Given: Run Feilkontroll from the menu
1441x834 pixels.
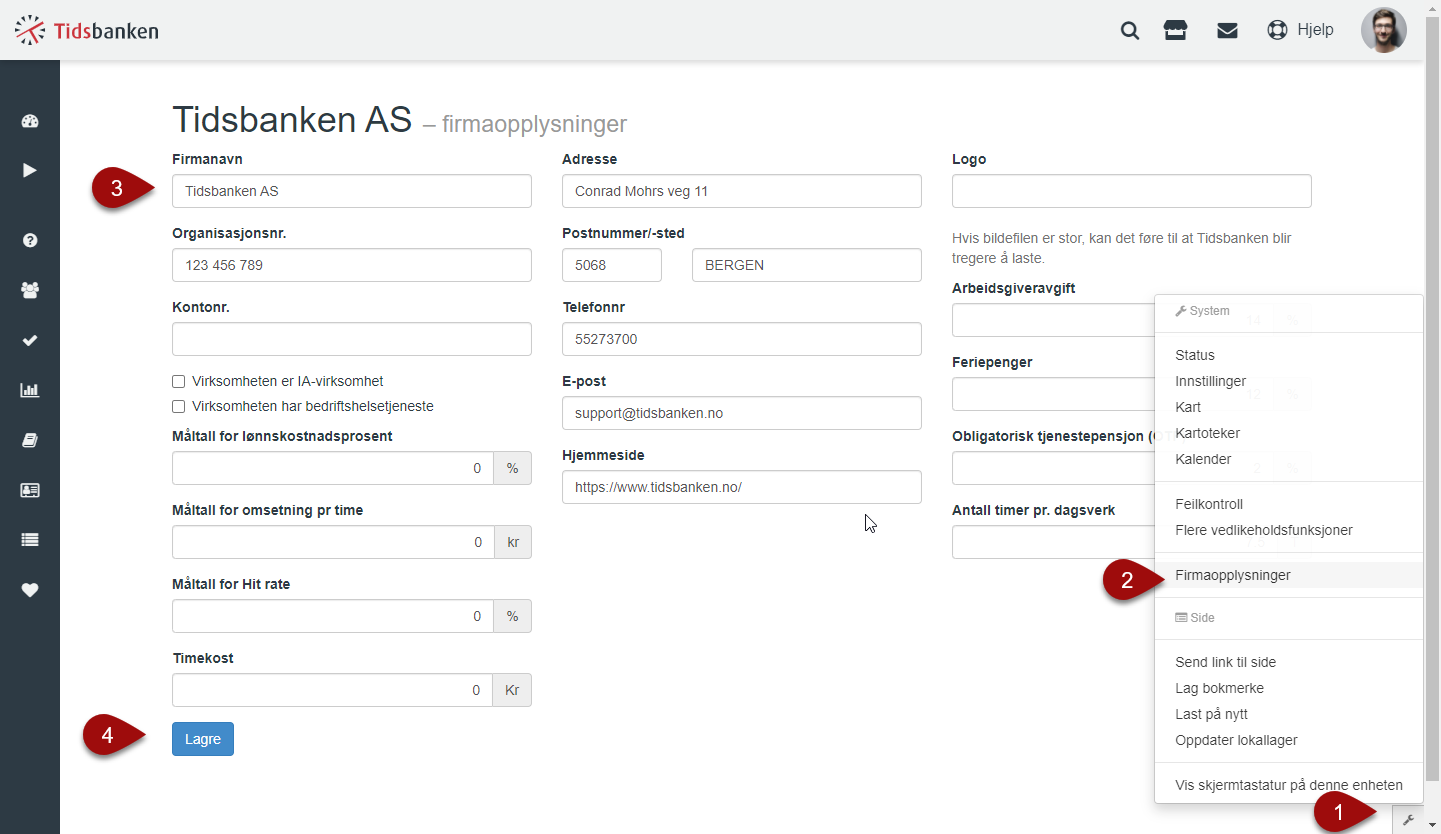Looking at the screenshot, I should point(1288,504).
